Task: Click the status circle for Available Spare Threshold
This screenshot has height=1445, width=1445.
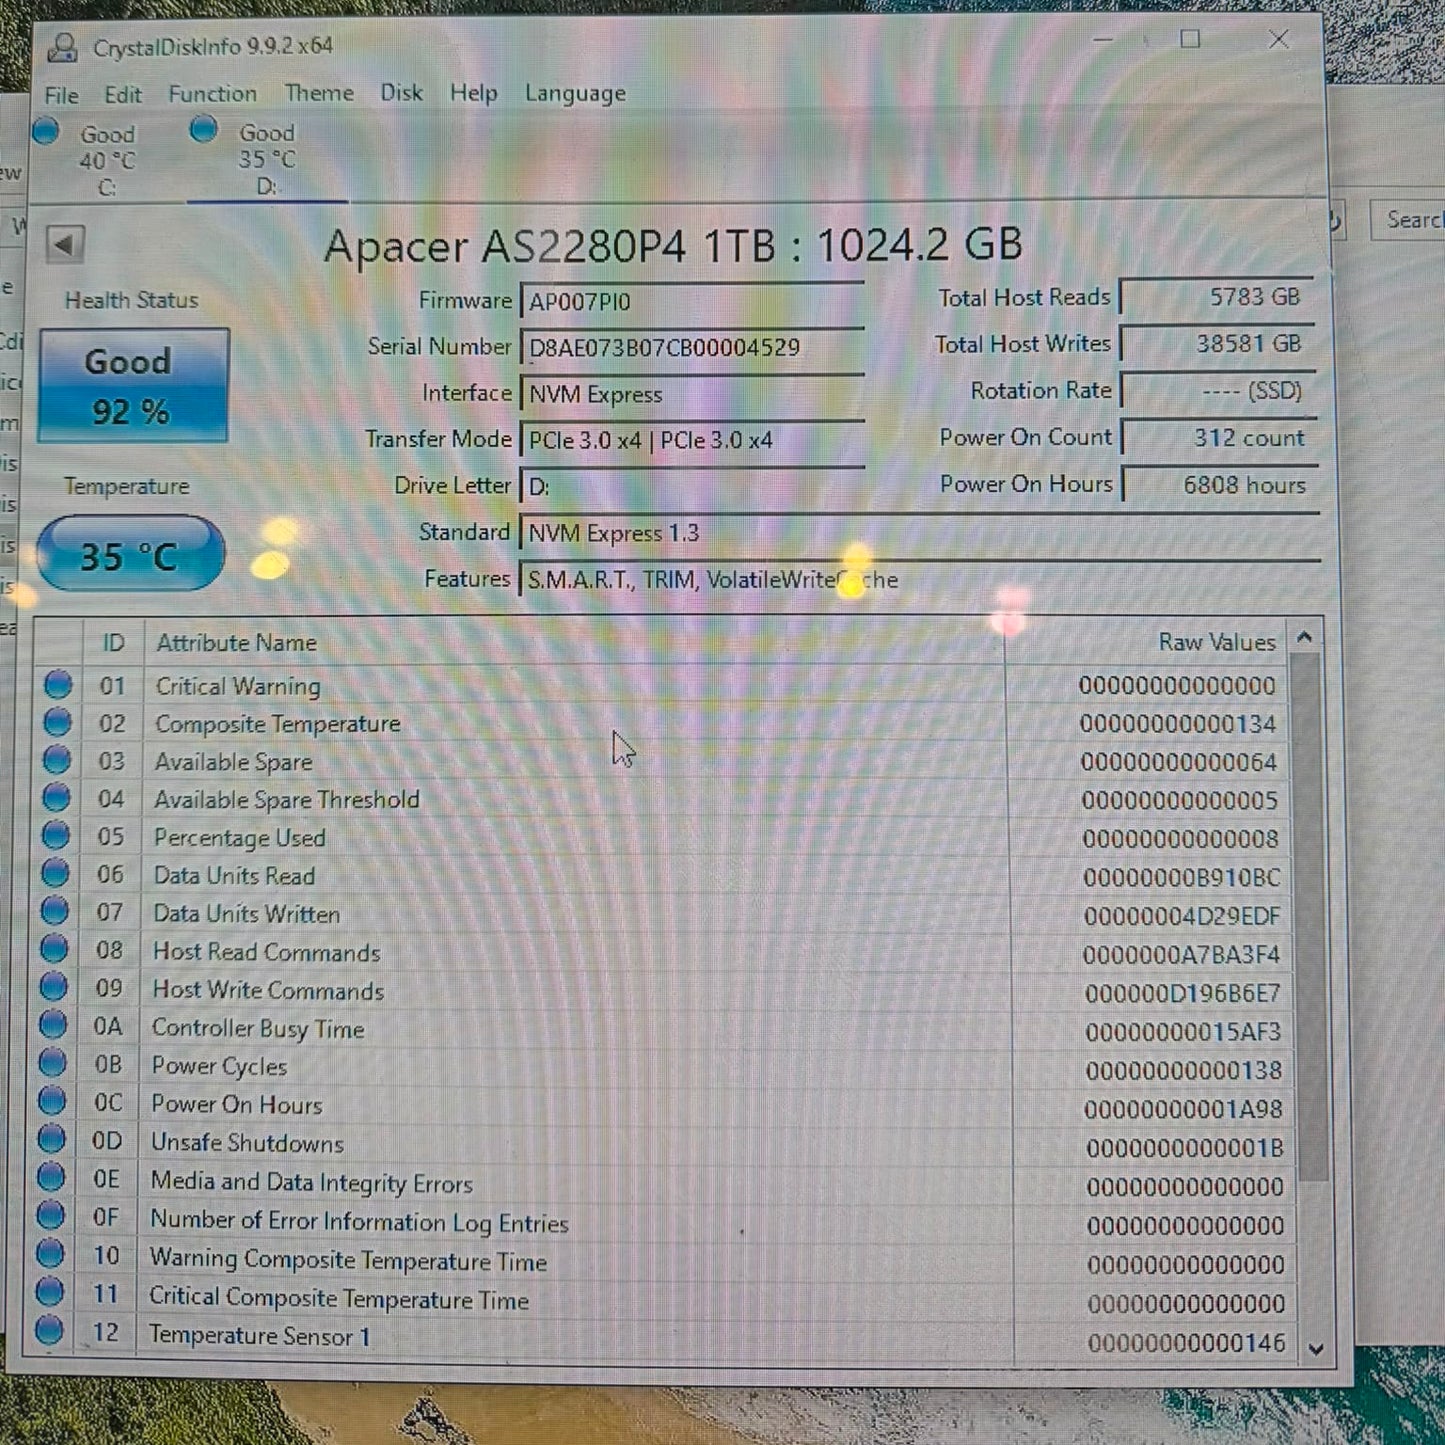Action: [x=57, y=798]
